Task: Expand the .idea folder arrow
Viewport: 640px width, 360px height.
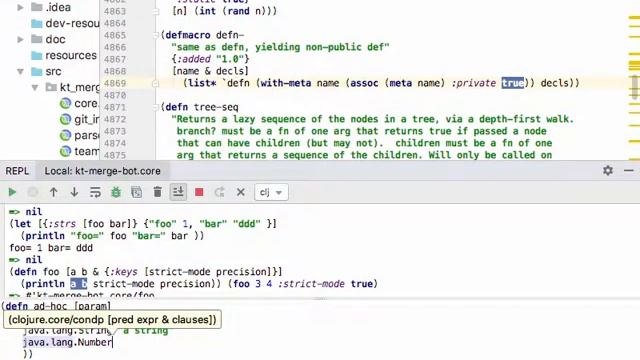Action: point(20,7)
